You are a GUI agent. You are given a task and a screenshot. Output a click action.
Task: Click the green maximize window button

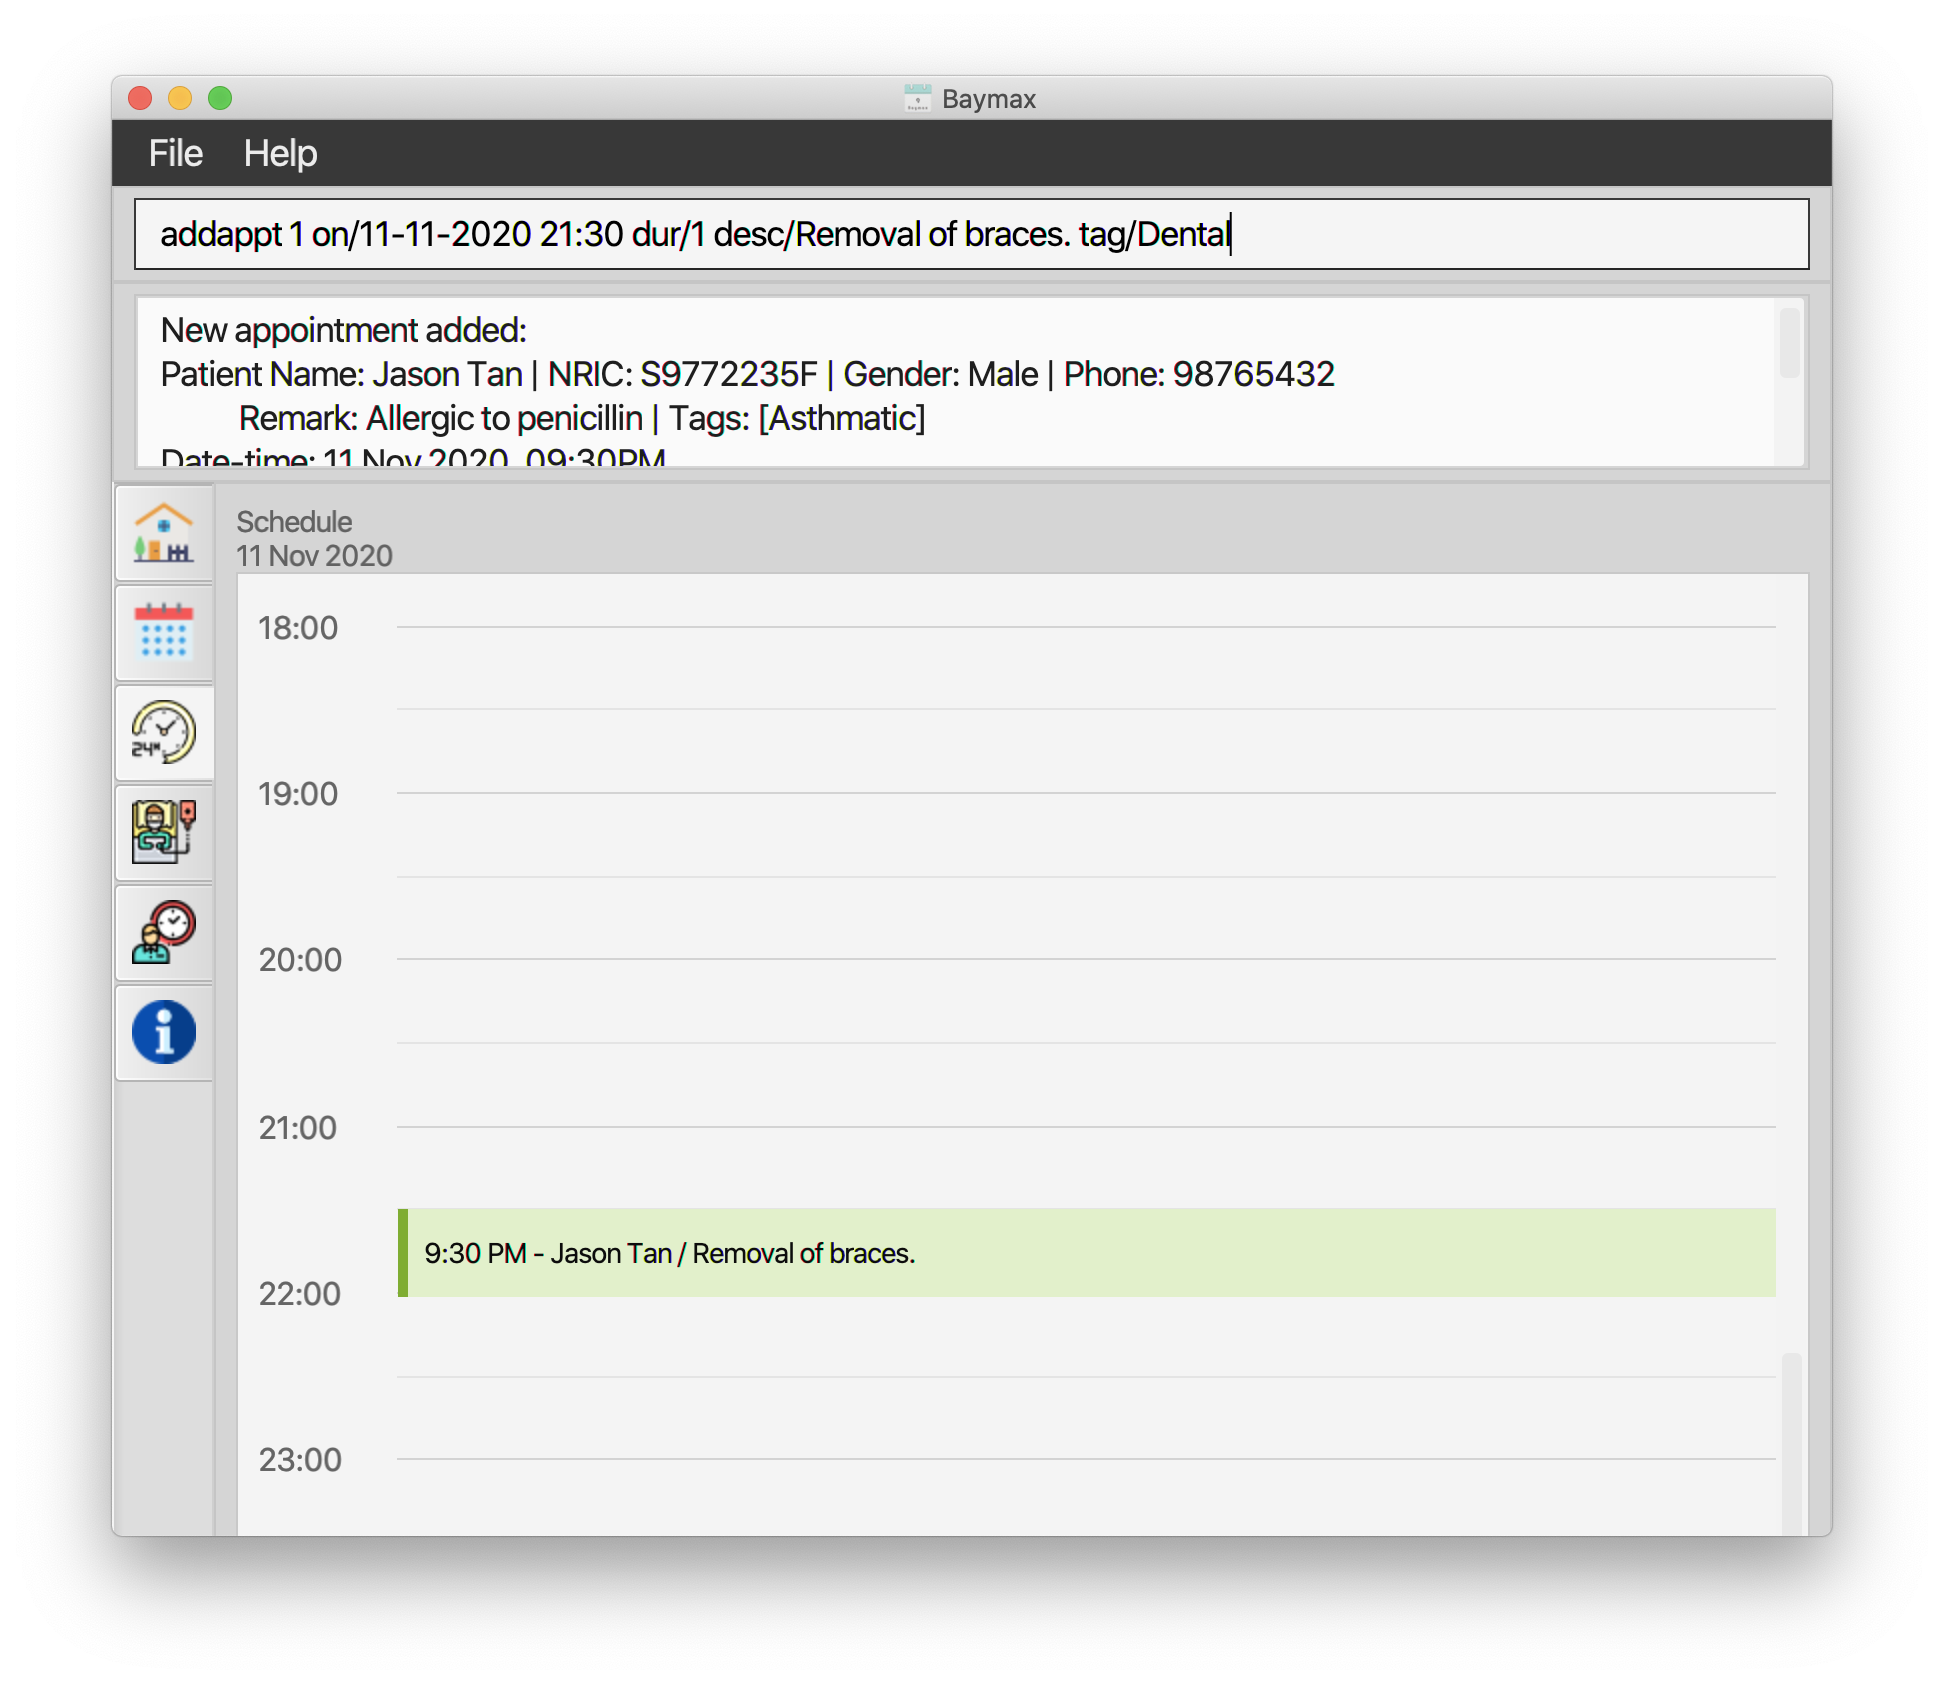[220, 98]
